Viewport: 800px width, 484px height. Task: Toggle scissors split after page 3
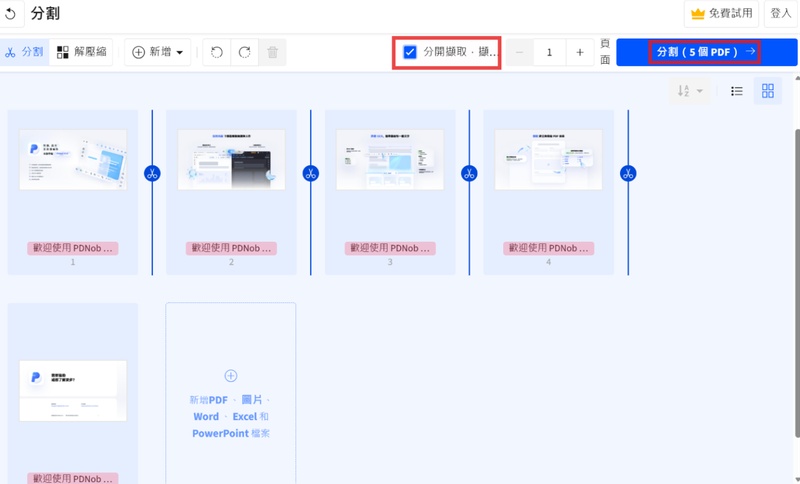click(469, 173)
